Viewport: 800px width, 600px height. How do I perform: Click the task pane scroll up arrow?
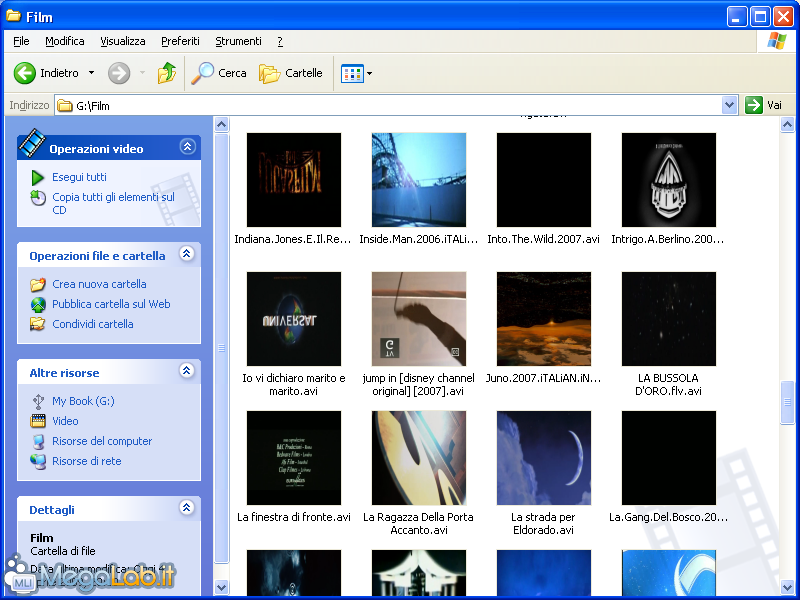coord(221,124)
